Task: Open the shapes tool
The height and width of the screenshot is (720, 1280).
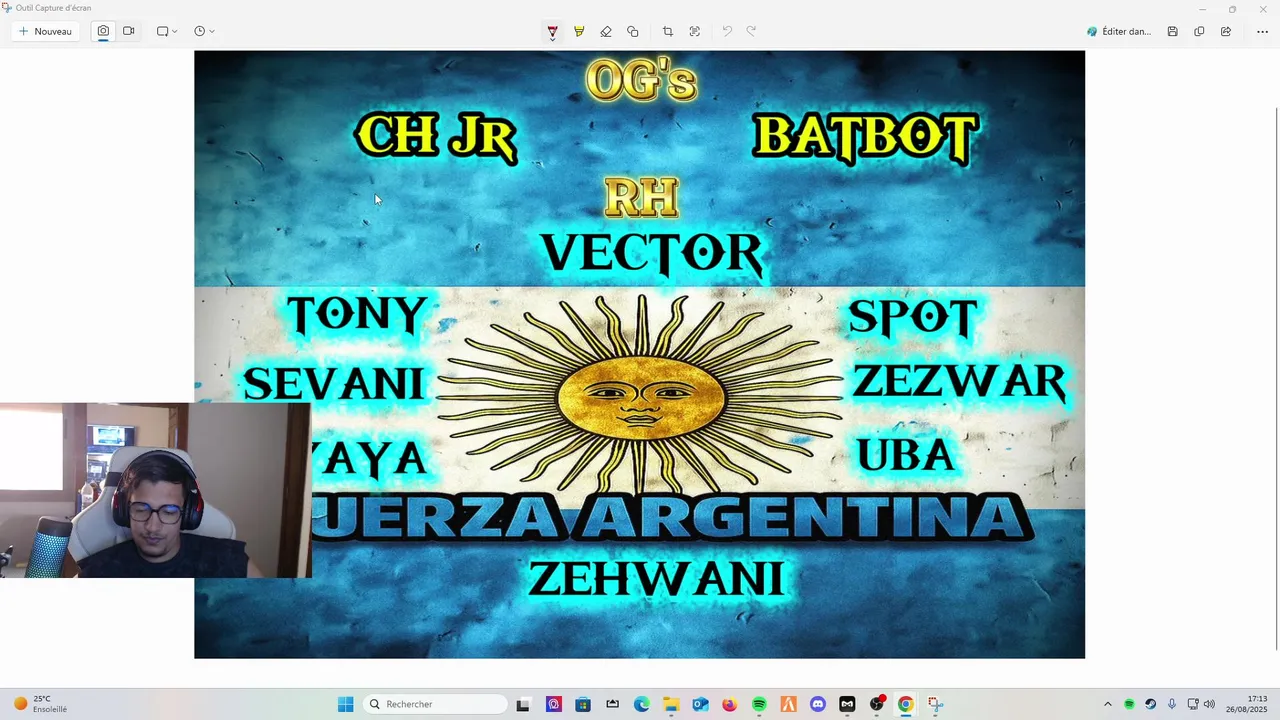Action: [633, 32]
